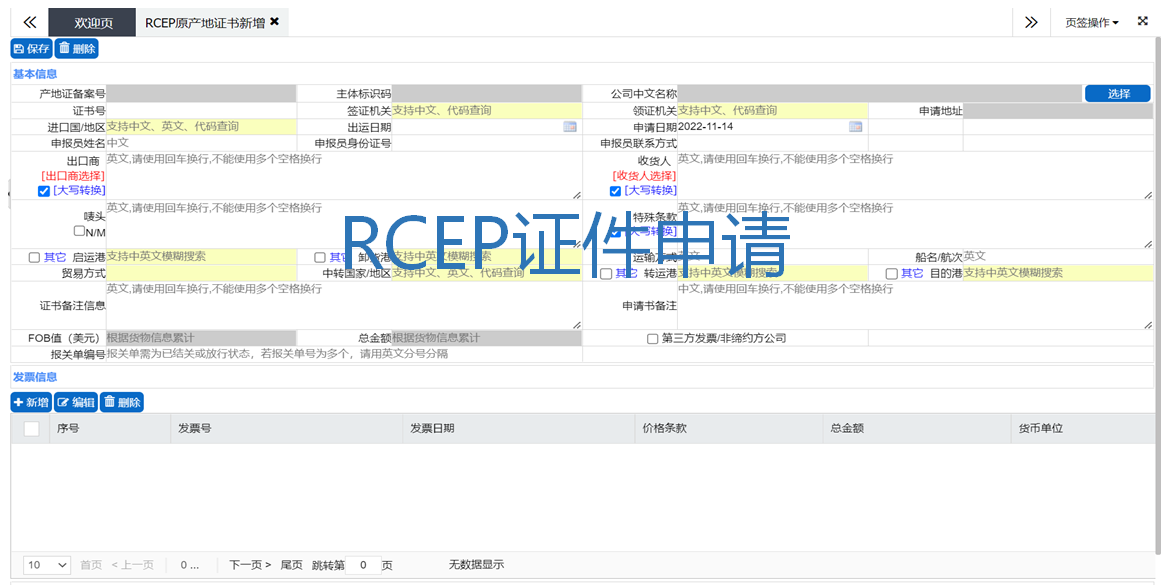Image resolution: width=1171 pixels, height=588 pixels.
Task: Click the 收货人 text area
Action: [915, 176]
